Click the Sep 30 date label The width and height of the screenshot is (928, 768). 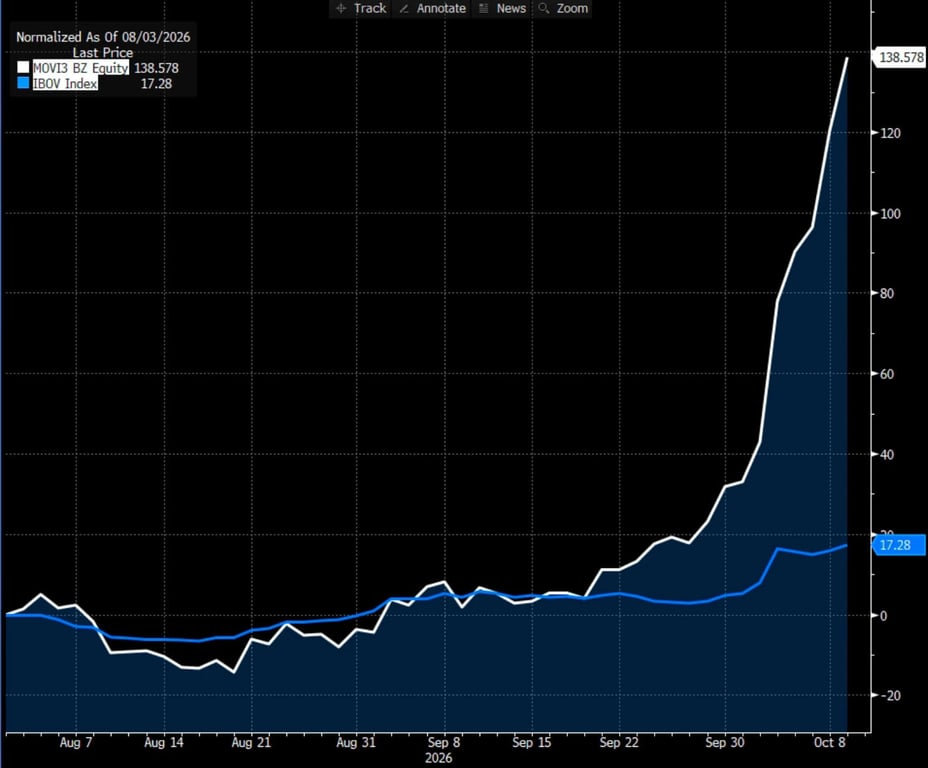pyautogui.click(x=724, y=743)
